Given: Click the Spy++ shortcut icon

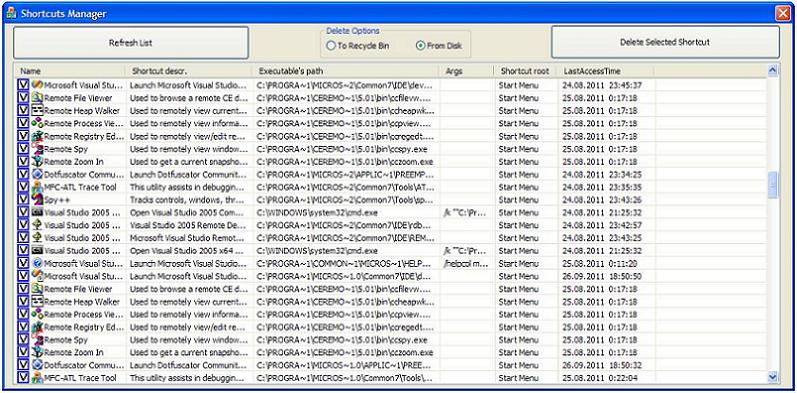Looking at the screenshot, I should [x=38, y=199].
